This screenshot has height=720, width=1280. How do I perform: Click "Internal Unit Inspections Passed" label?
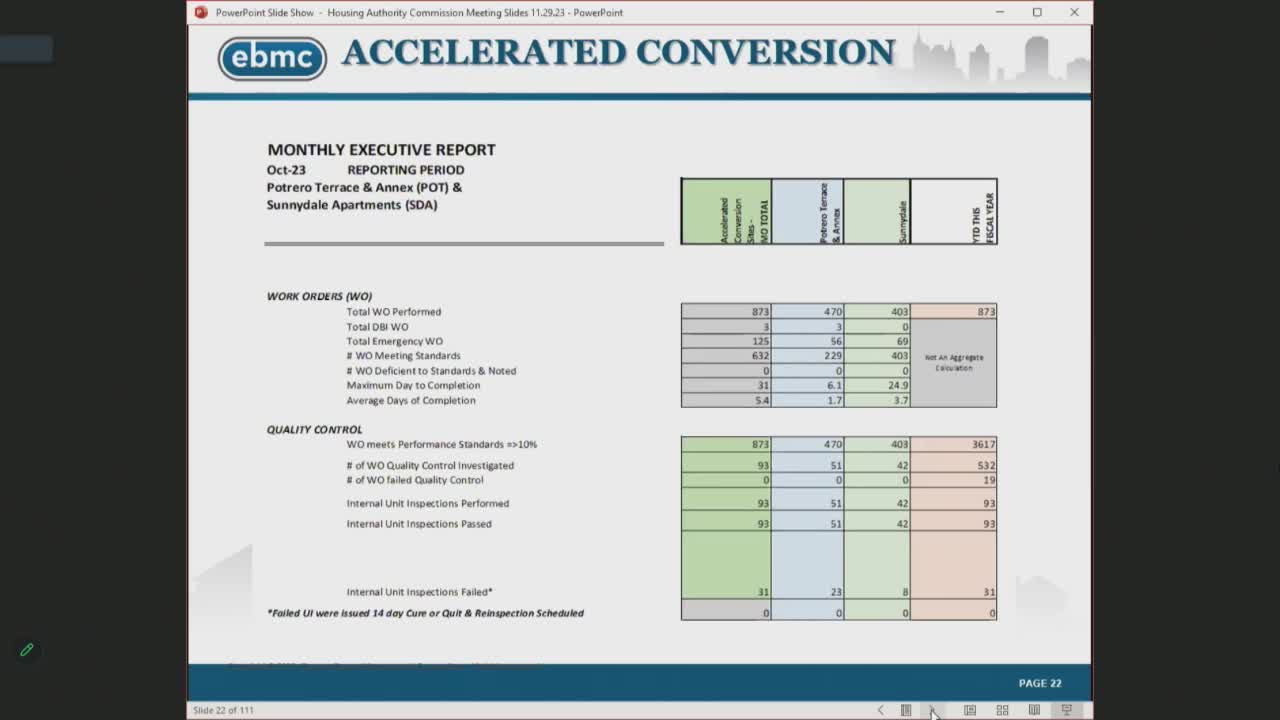point(419,524)
